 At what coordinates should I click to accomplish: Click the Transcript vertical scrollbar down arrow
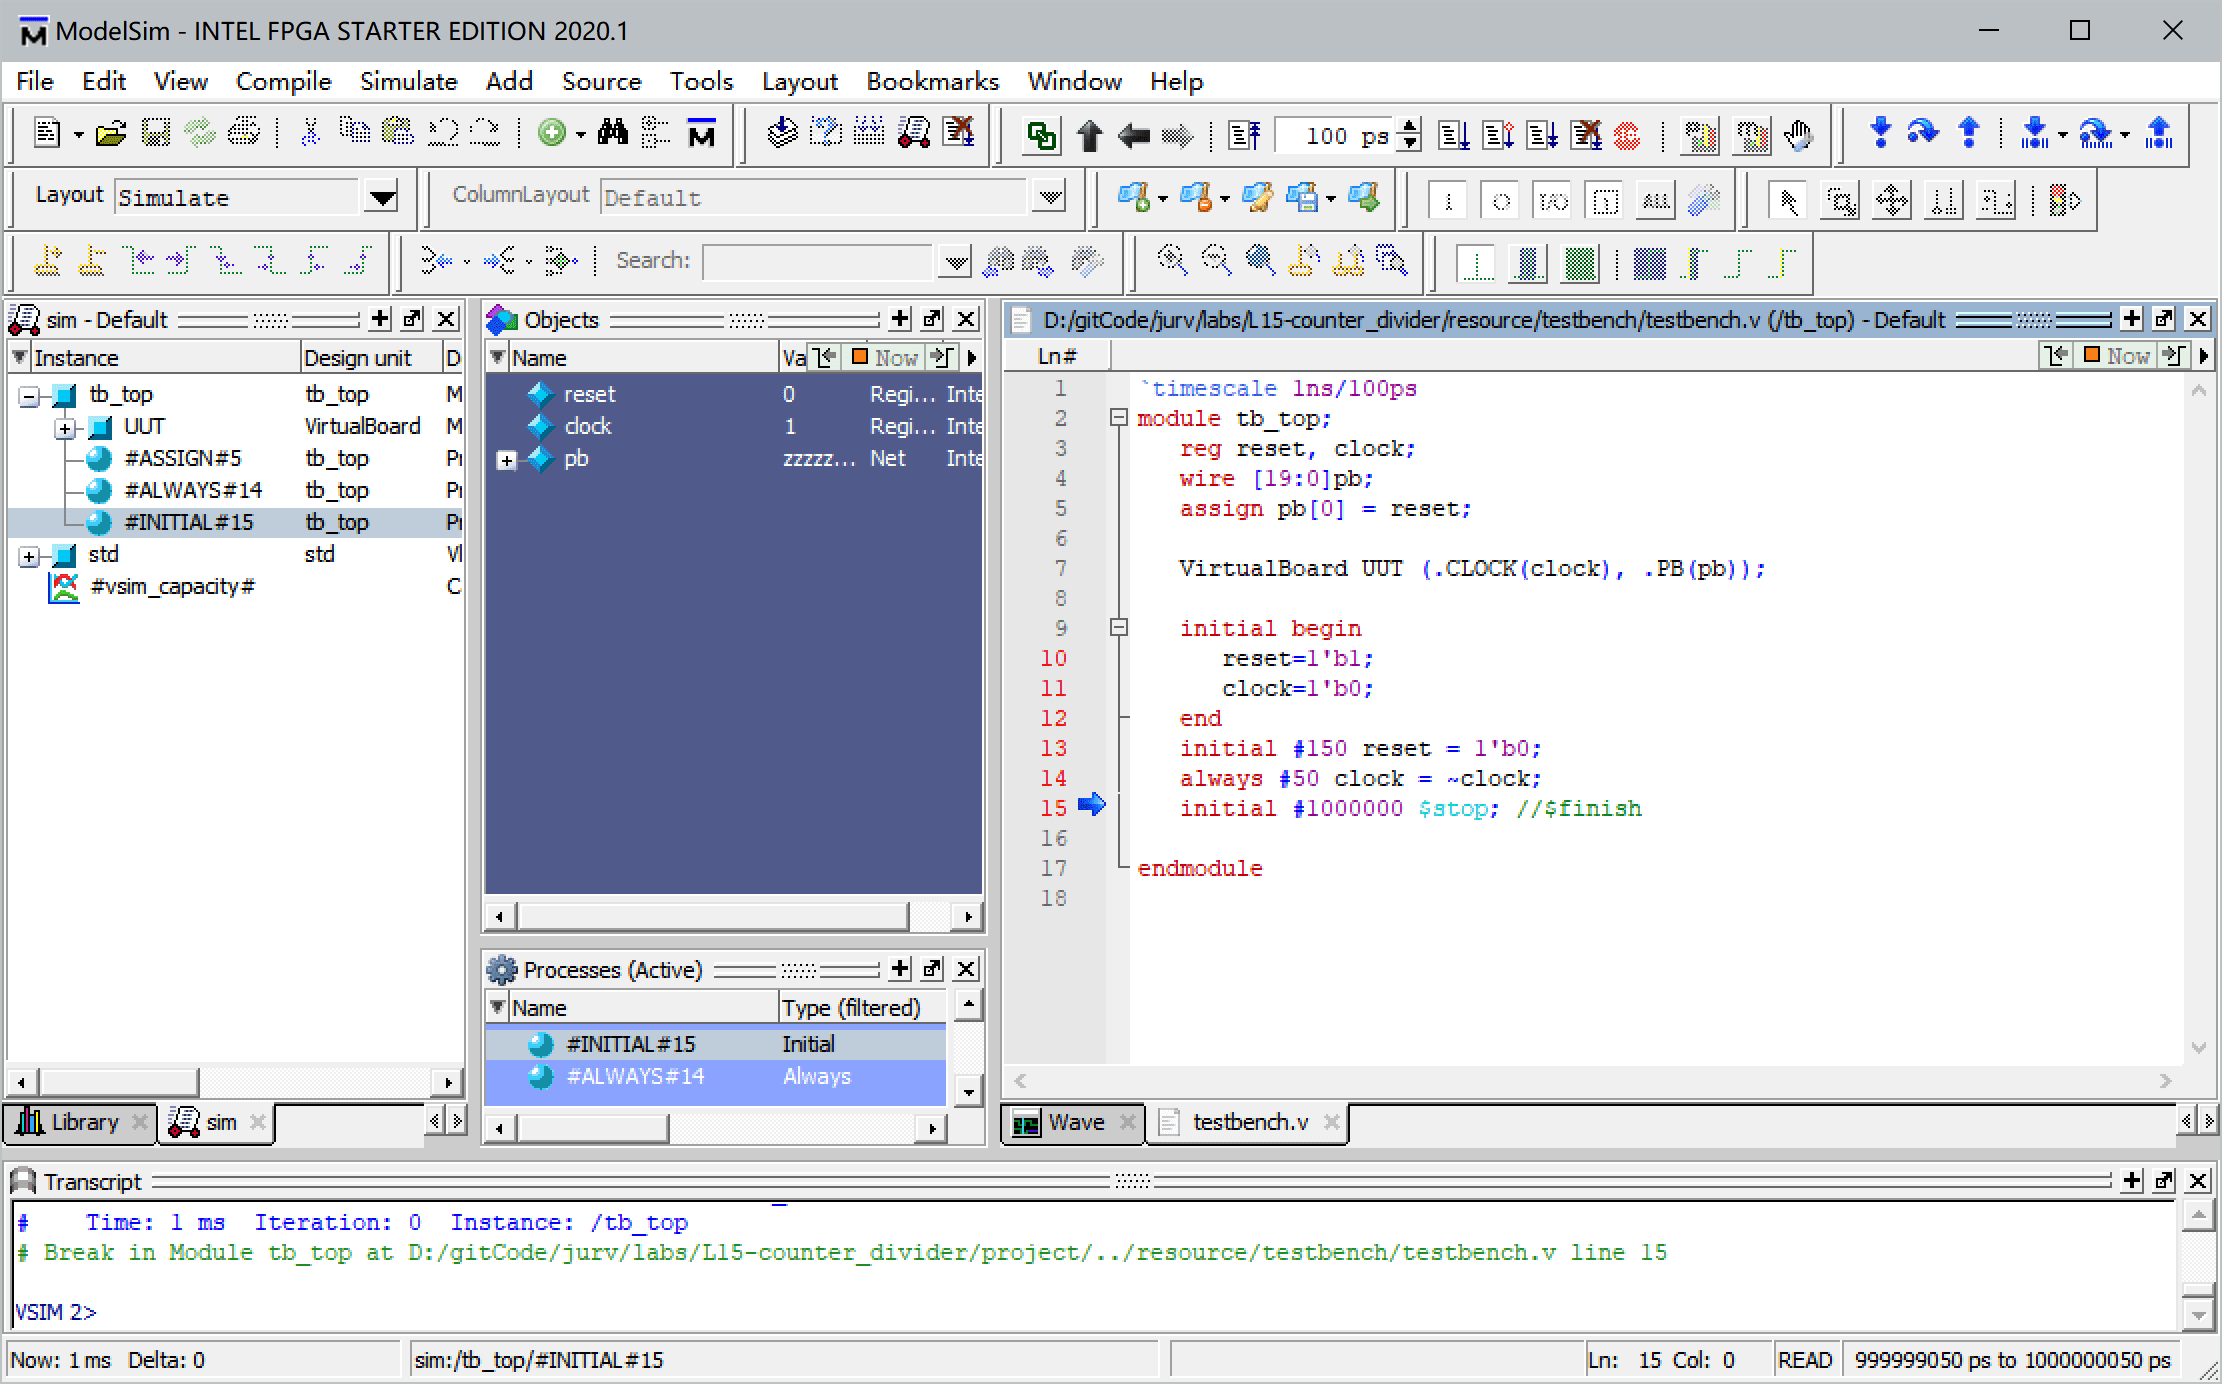pos(2196,1314)
